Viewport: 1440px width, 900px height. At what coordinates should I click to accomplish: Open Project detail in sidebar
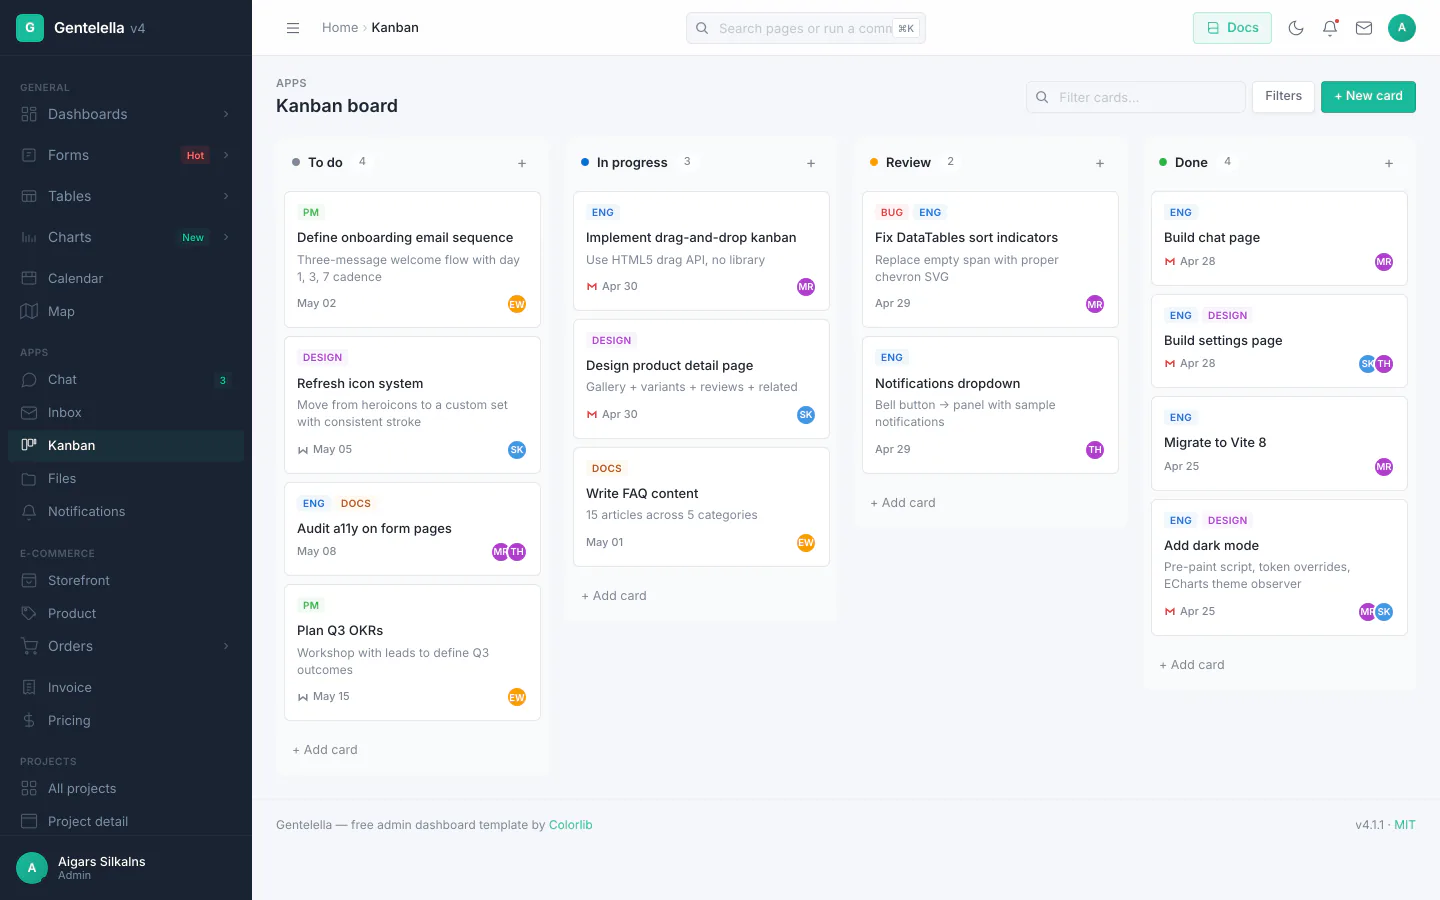pos(126,821)
